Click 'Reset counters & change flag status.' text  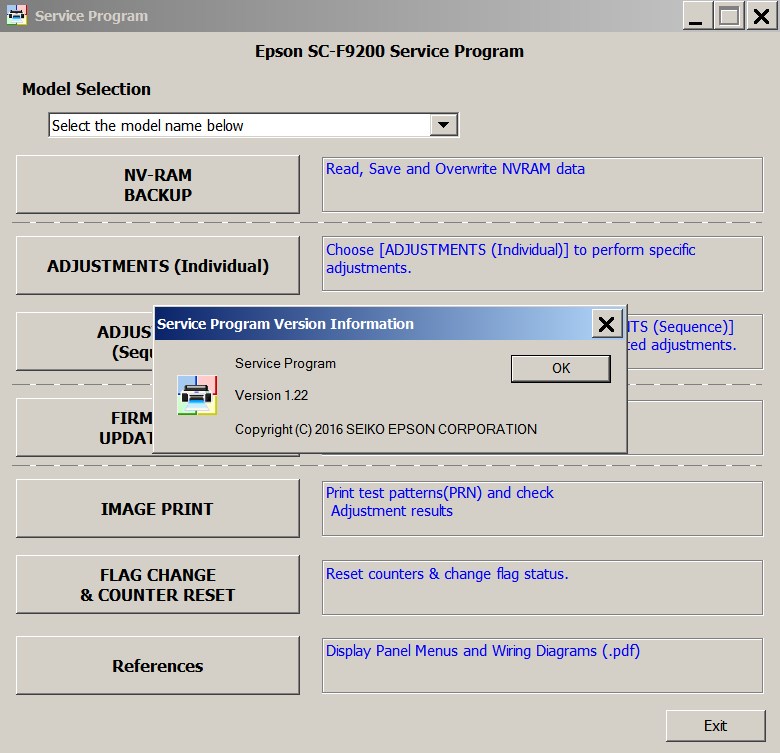click(447, 574)
